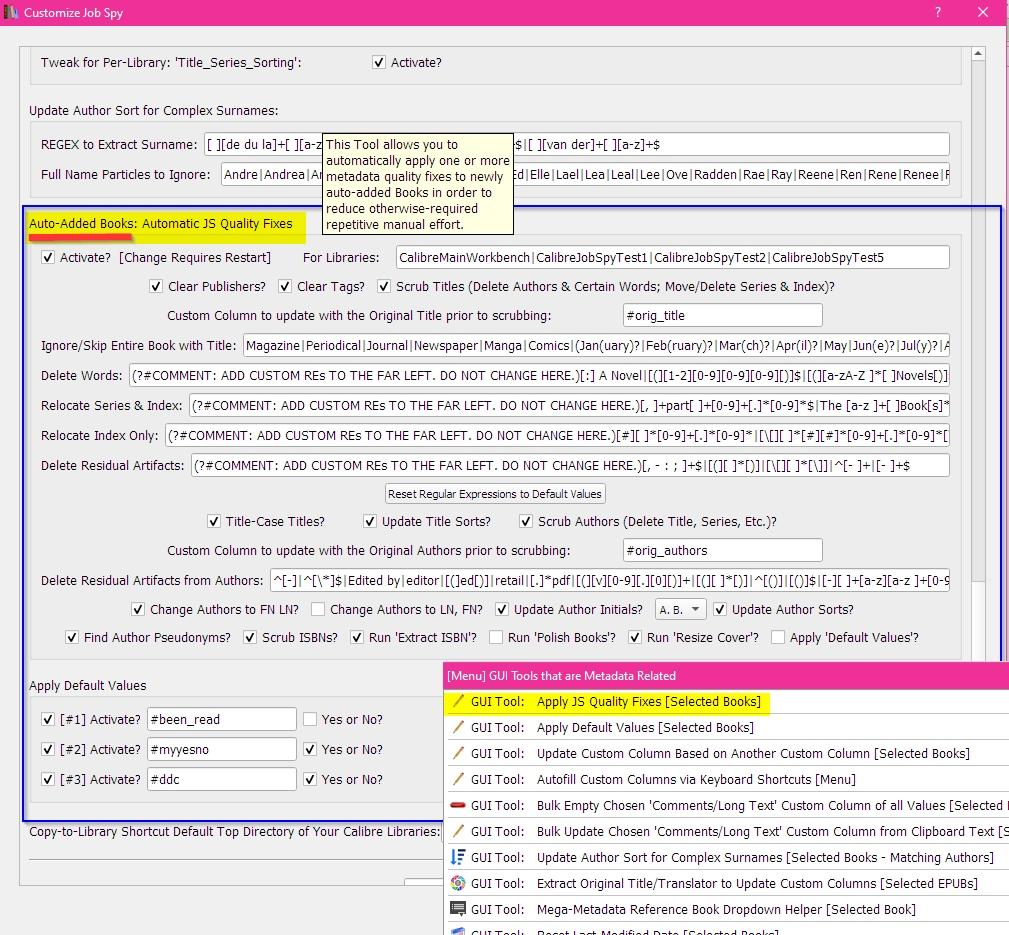Image resolution: width=1009 pixels, height=935 pixels.
Task: Open the author initials 'A. B.' dropdown
Action: click(x=680, y=609)
